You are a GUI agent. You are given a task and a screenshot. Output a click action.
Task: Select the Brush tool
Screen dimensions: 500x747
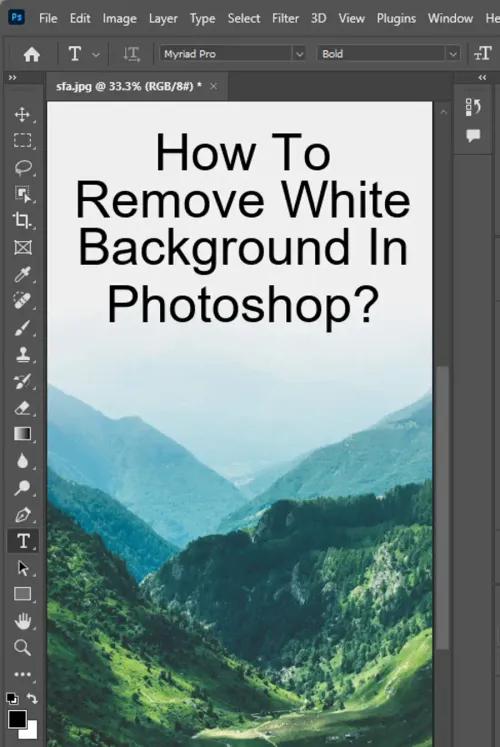[22, 328]
